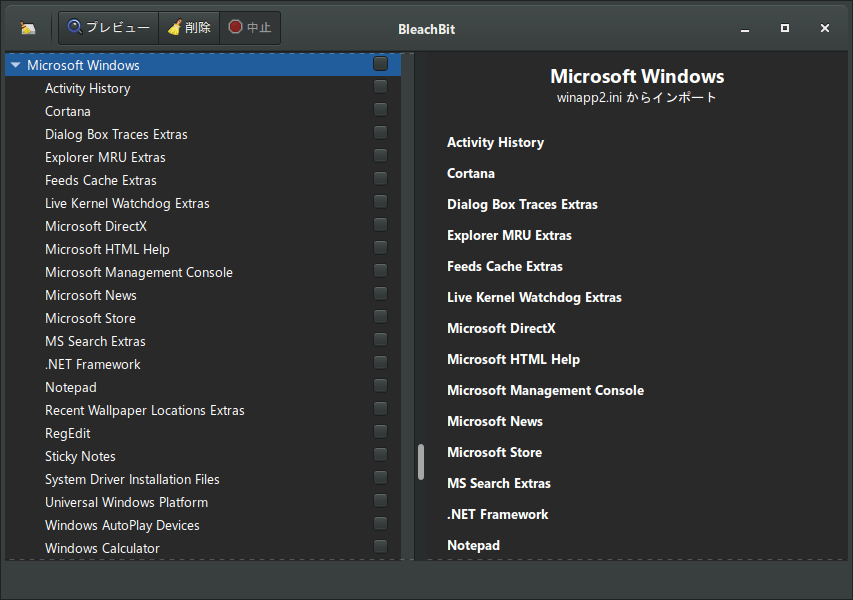Tick the Cortana checkbox

380,110
